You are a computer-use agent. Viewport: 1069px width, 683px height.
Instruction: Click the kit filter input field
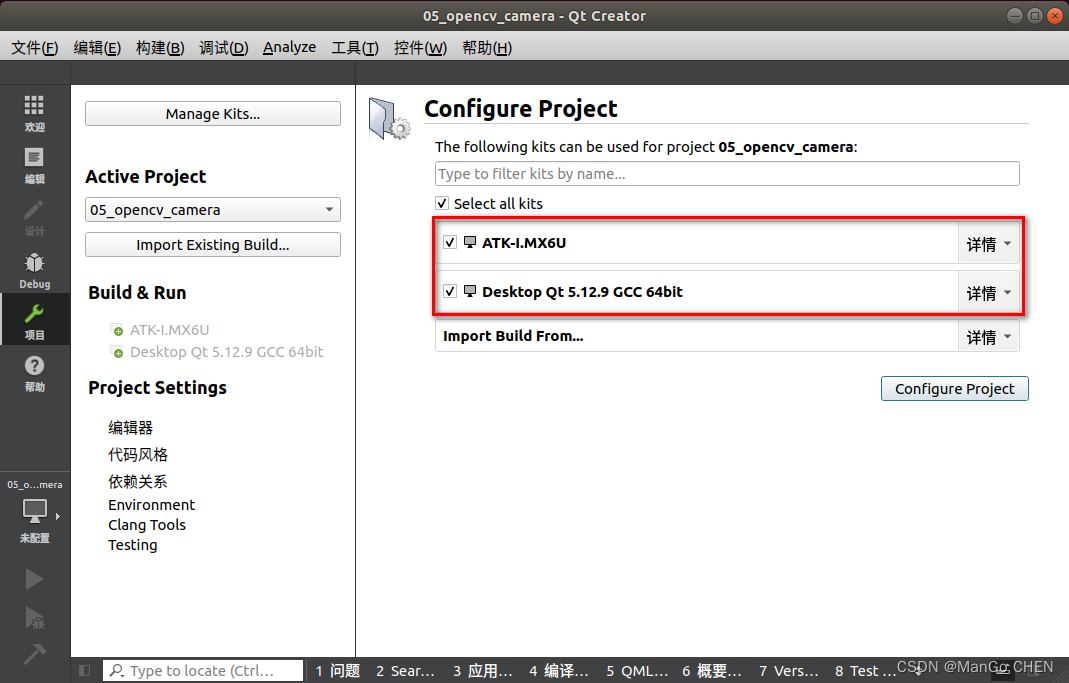pos(727,174)
